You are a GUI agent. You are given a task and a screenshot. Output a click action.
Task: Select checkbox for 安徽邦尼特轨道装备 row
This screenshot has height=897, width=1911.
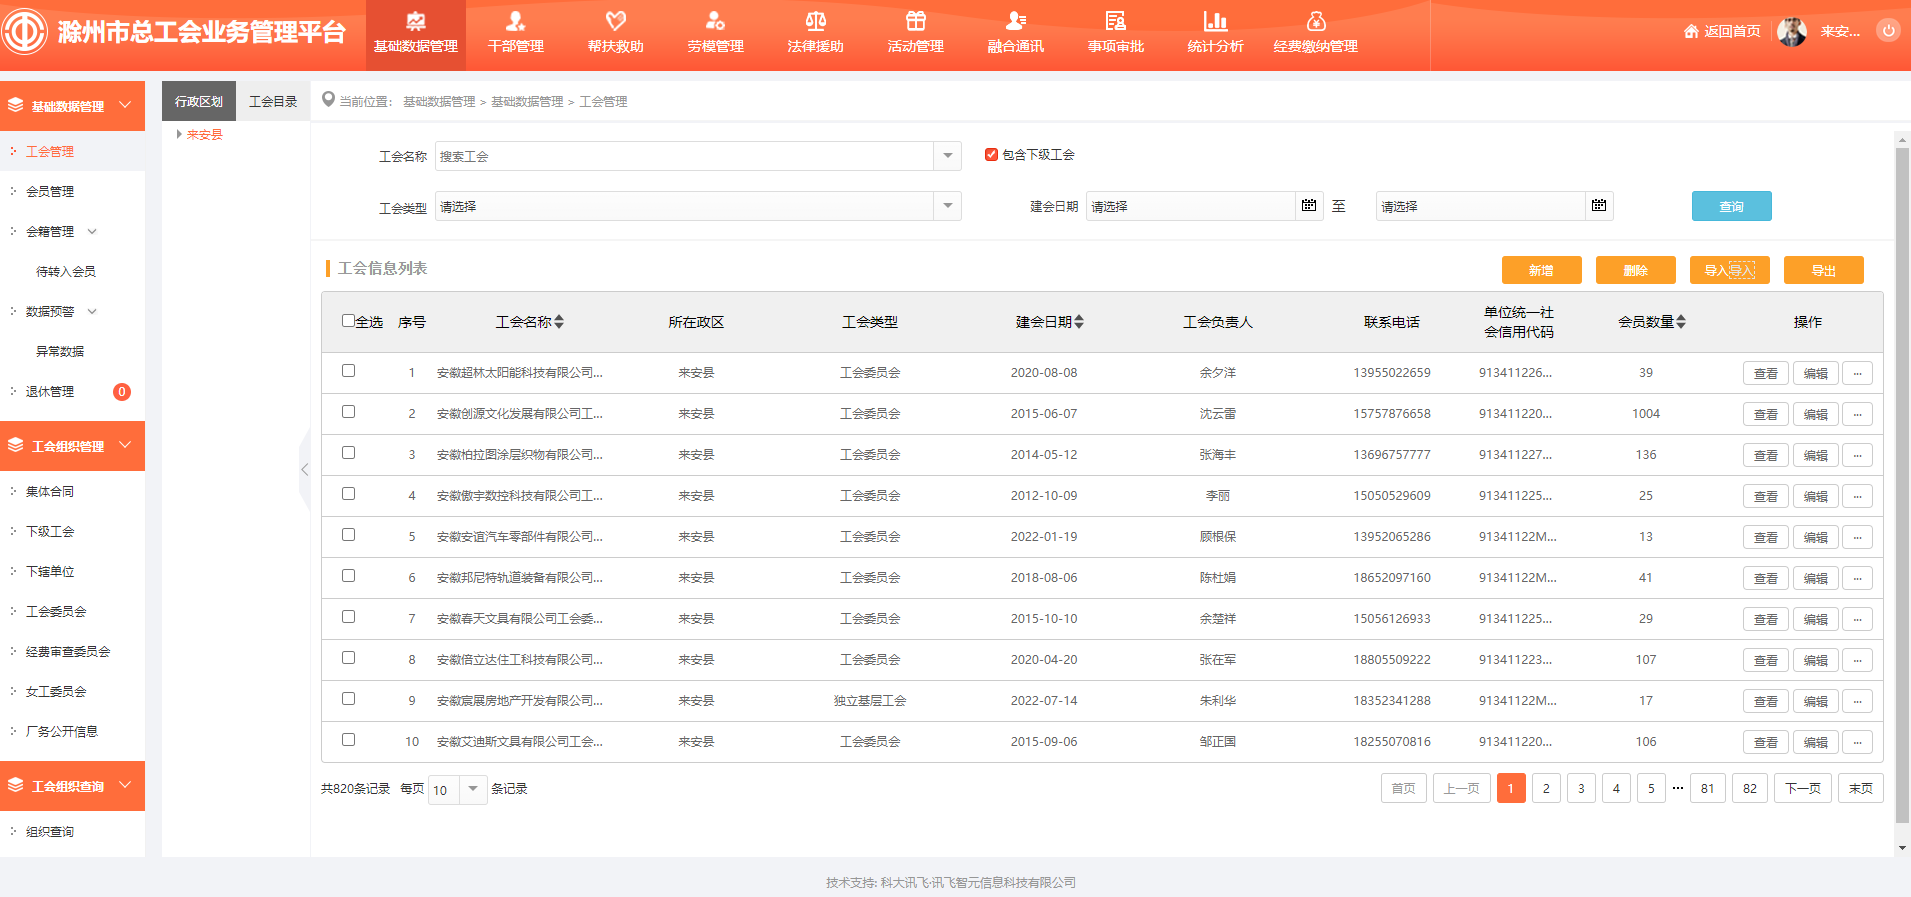pyautogui.click(x=348, y=576)
